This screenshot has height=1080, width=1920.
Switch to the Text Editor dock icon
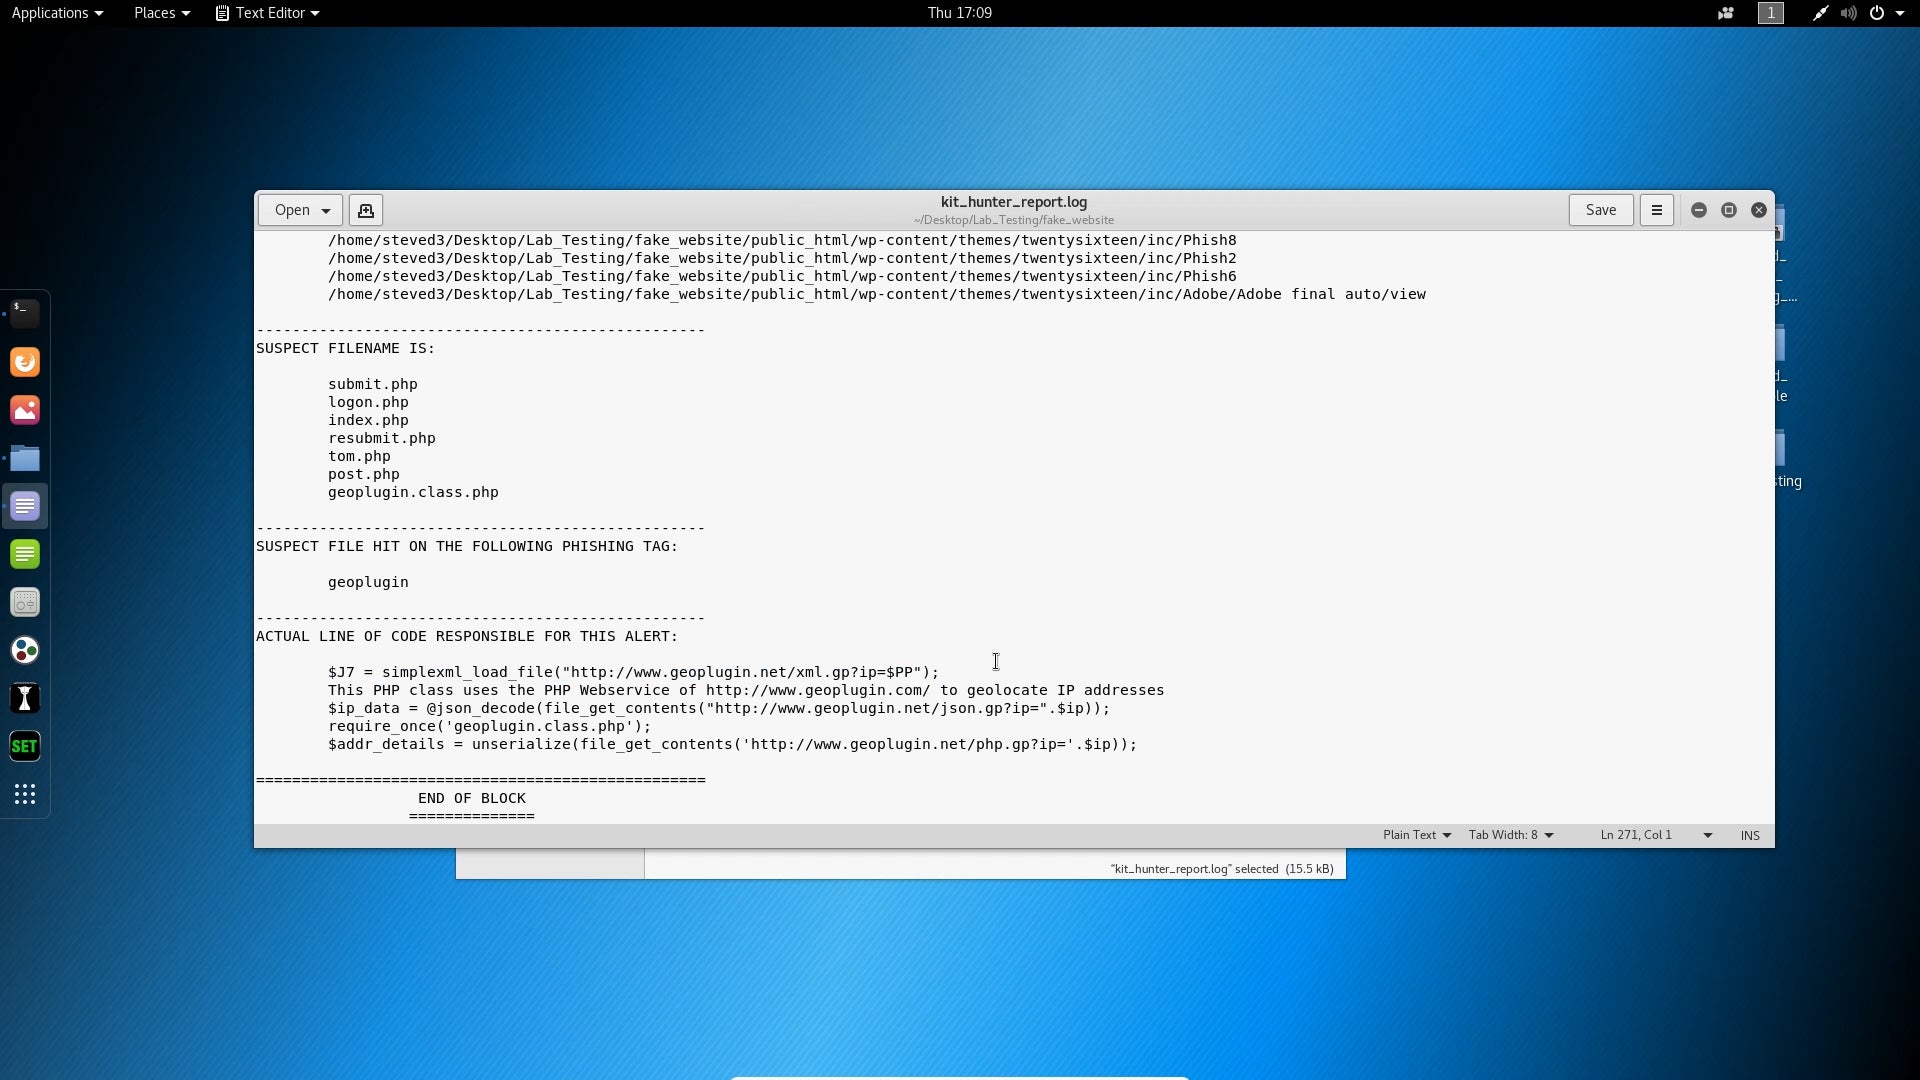[25, 506]
